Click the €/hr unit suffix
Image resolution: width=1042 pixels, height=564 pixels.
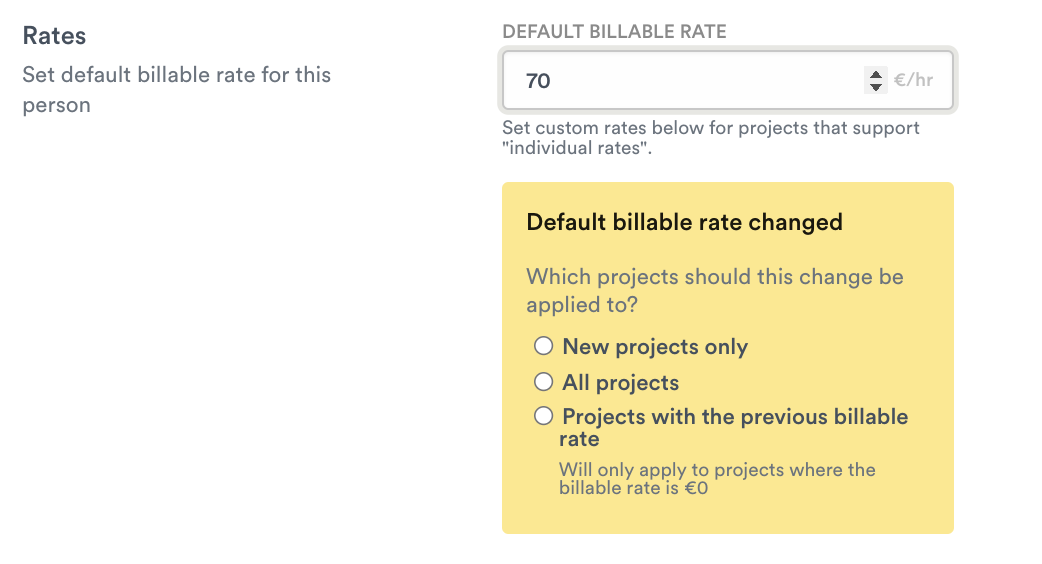click(914, 80)
